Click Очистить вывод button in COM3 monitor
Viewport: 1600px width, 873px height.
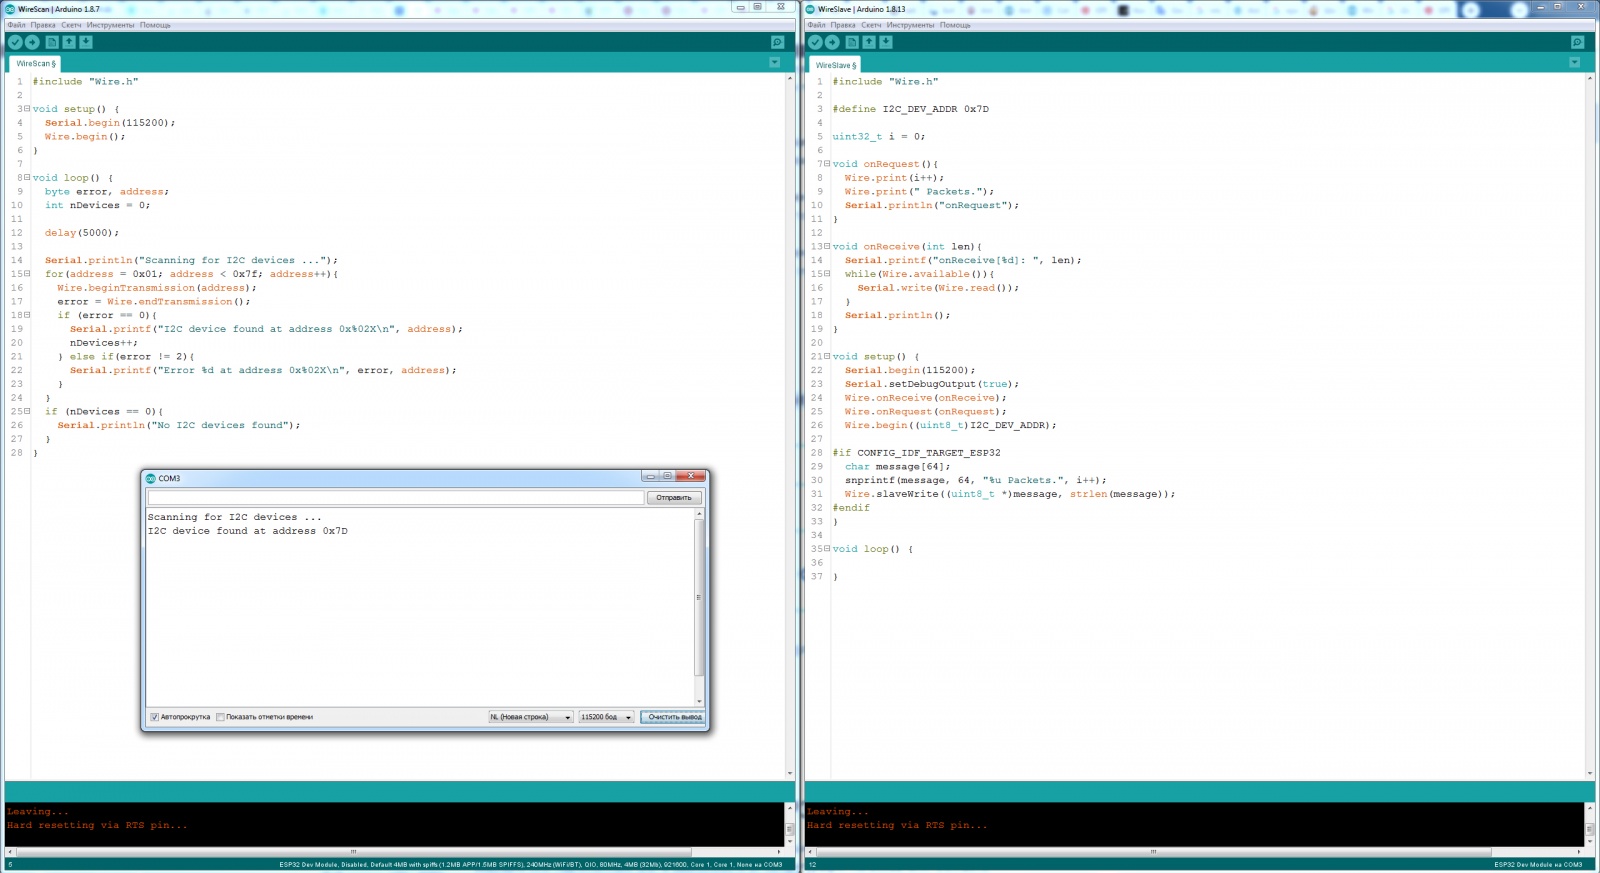[x=674, y=717]
